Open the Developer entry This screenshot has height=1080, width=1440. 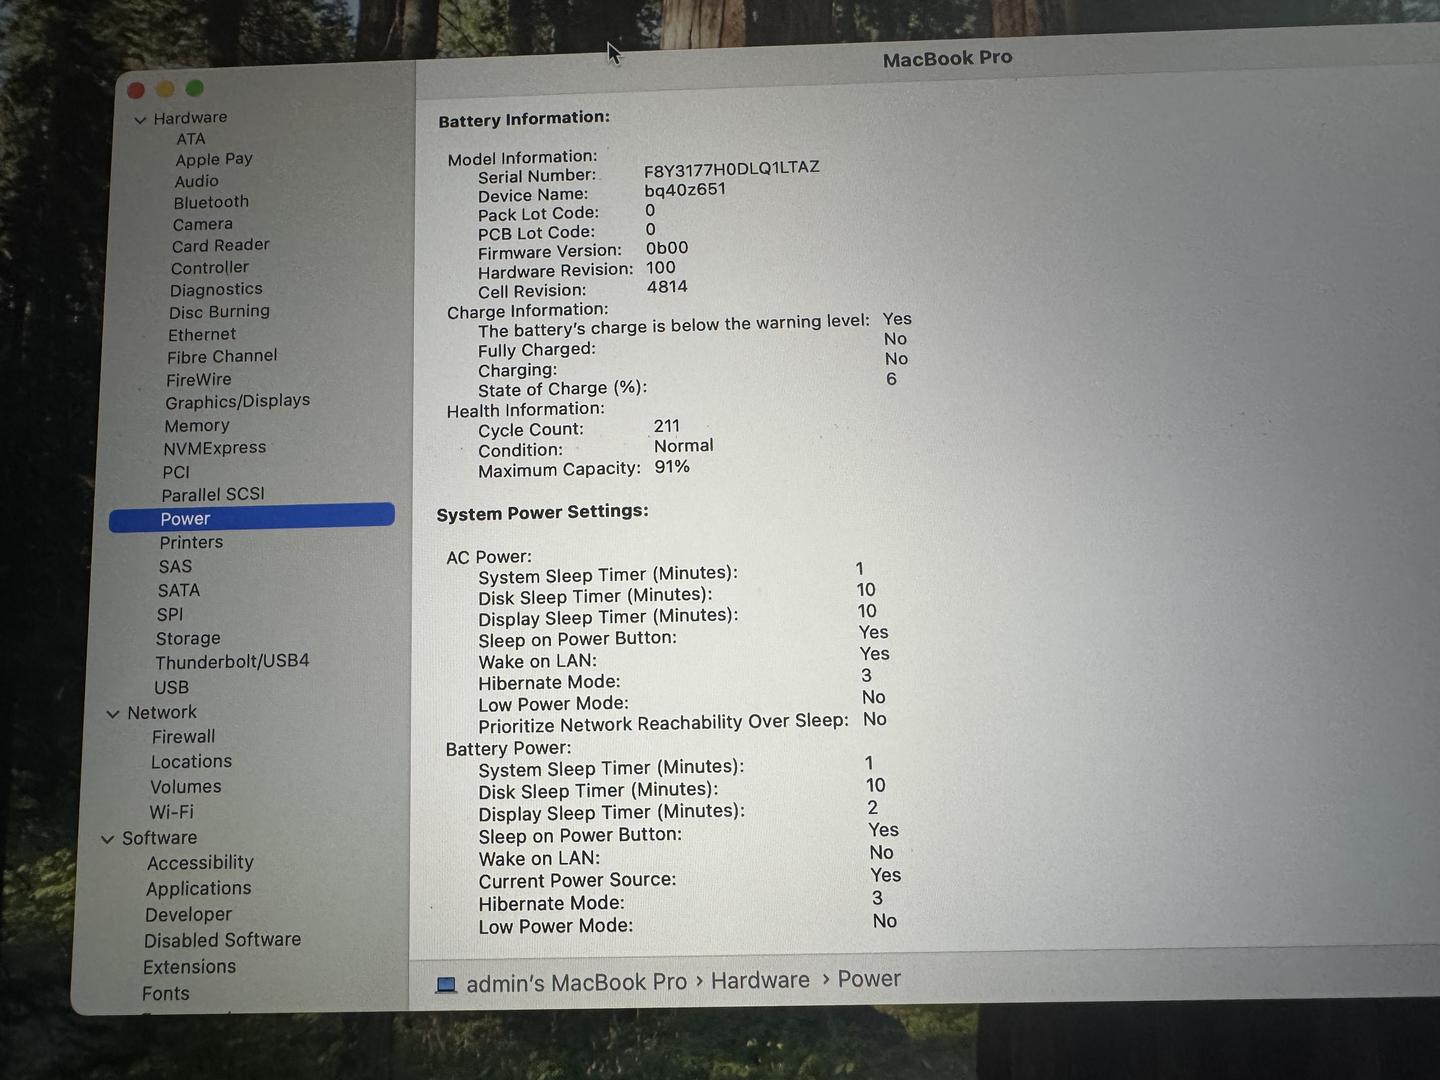tap(188, 915)
